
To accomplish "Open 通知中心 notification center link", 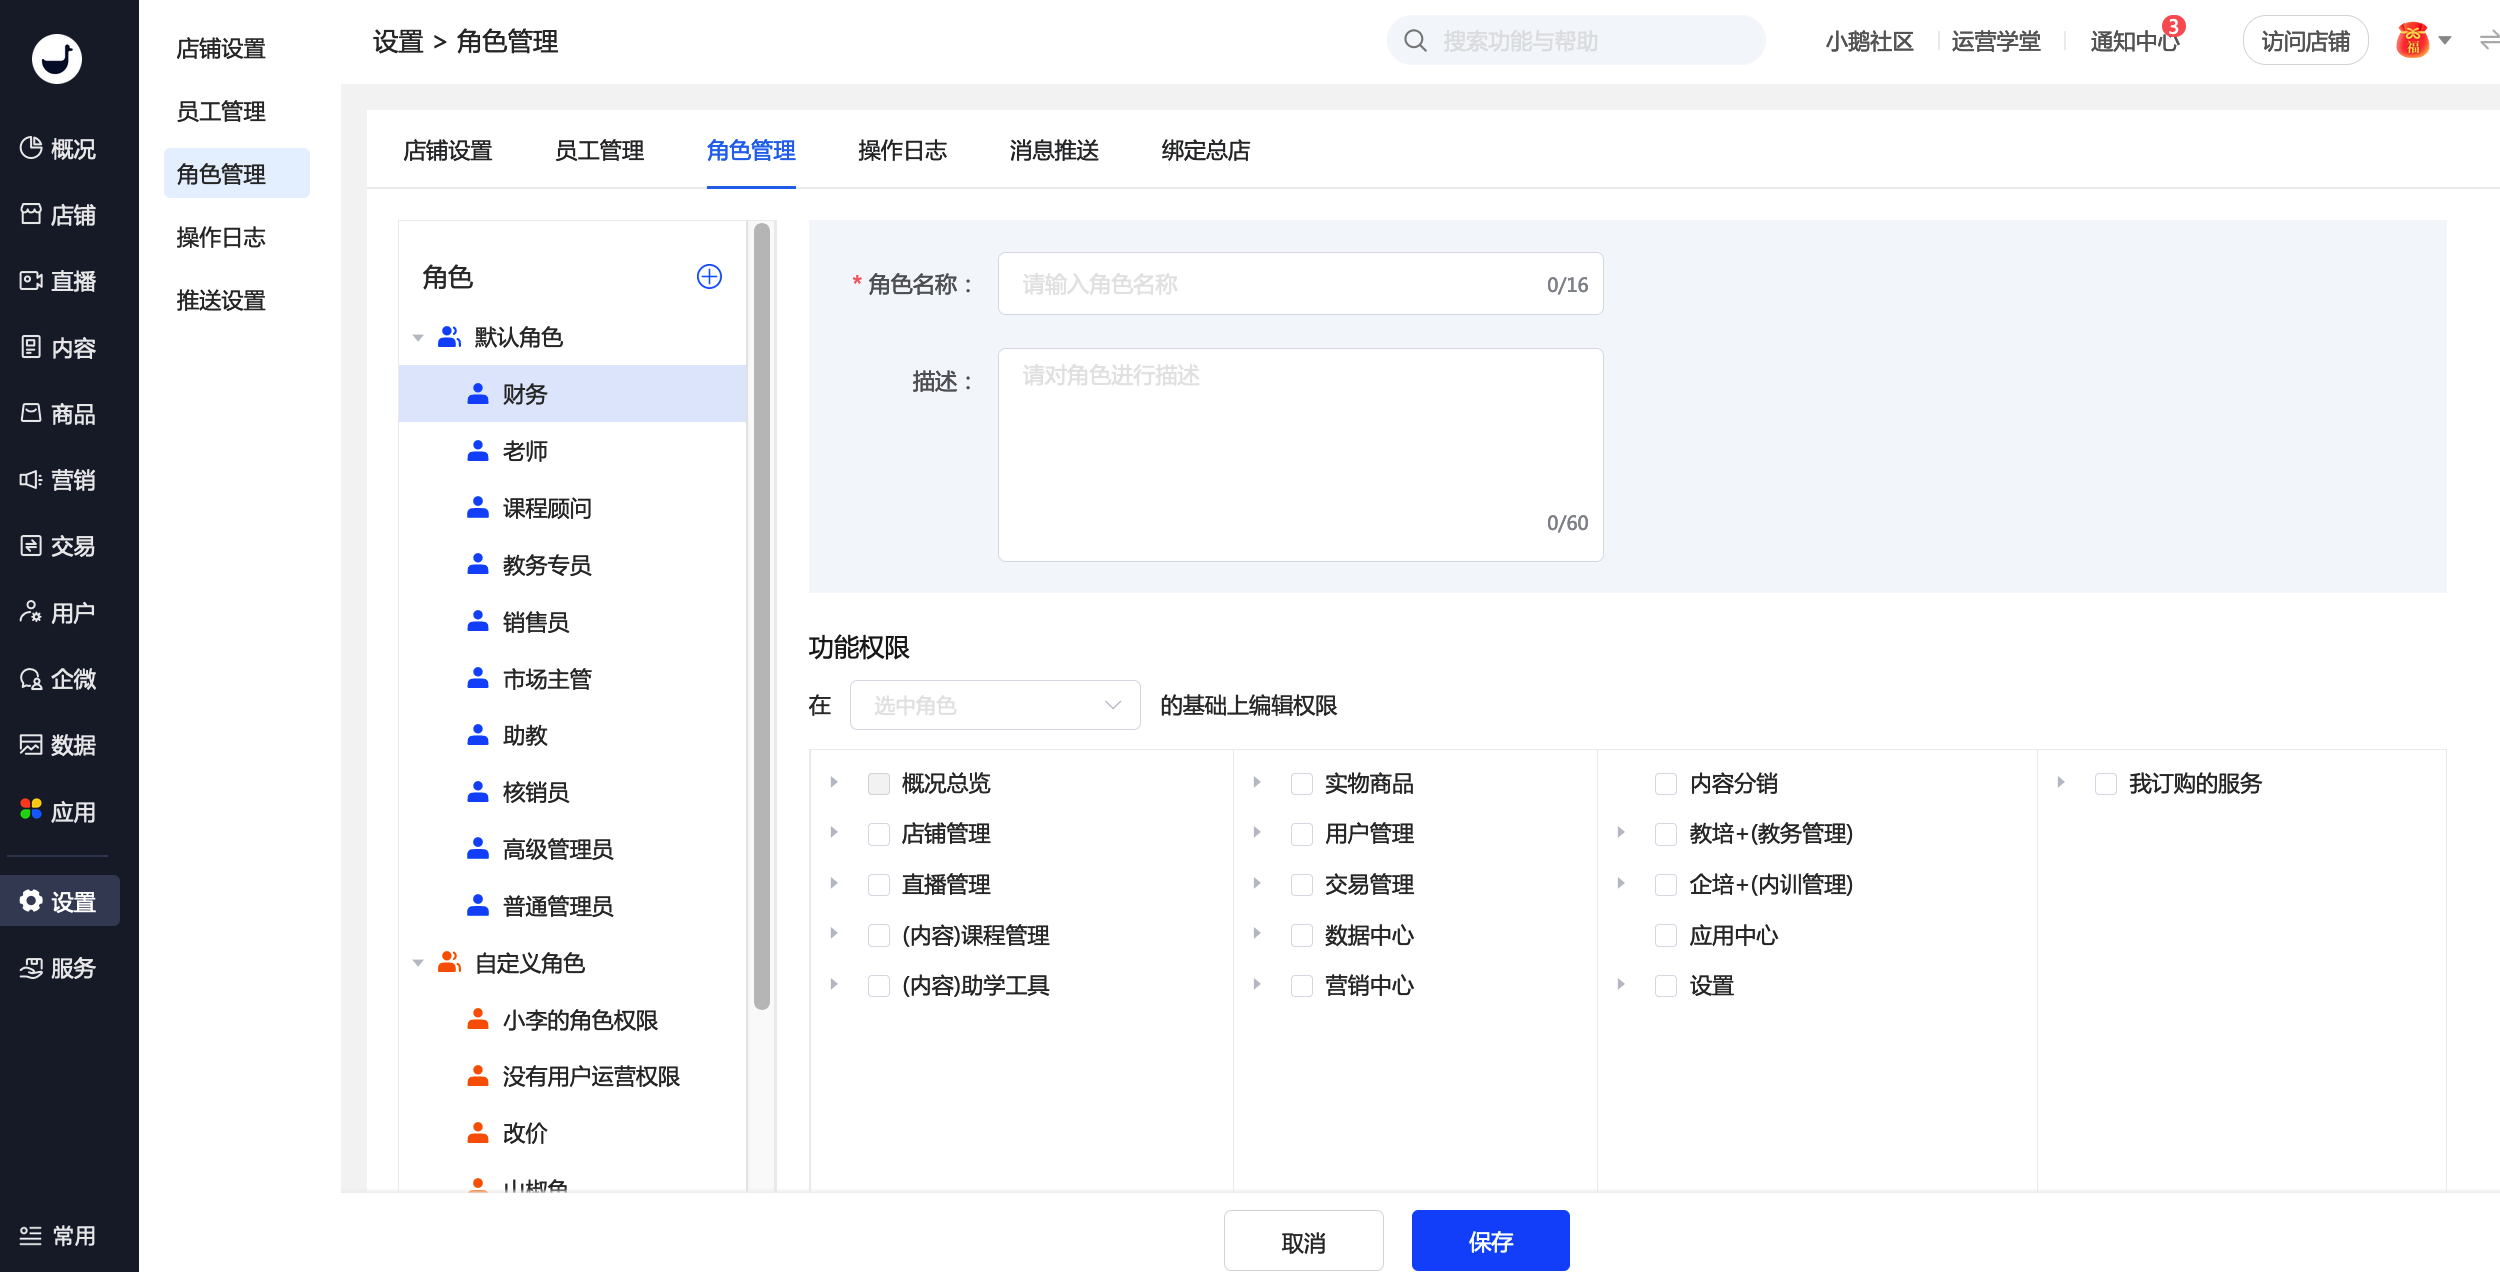I will coord(2134,41).
